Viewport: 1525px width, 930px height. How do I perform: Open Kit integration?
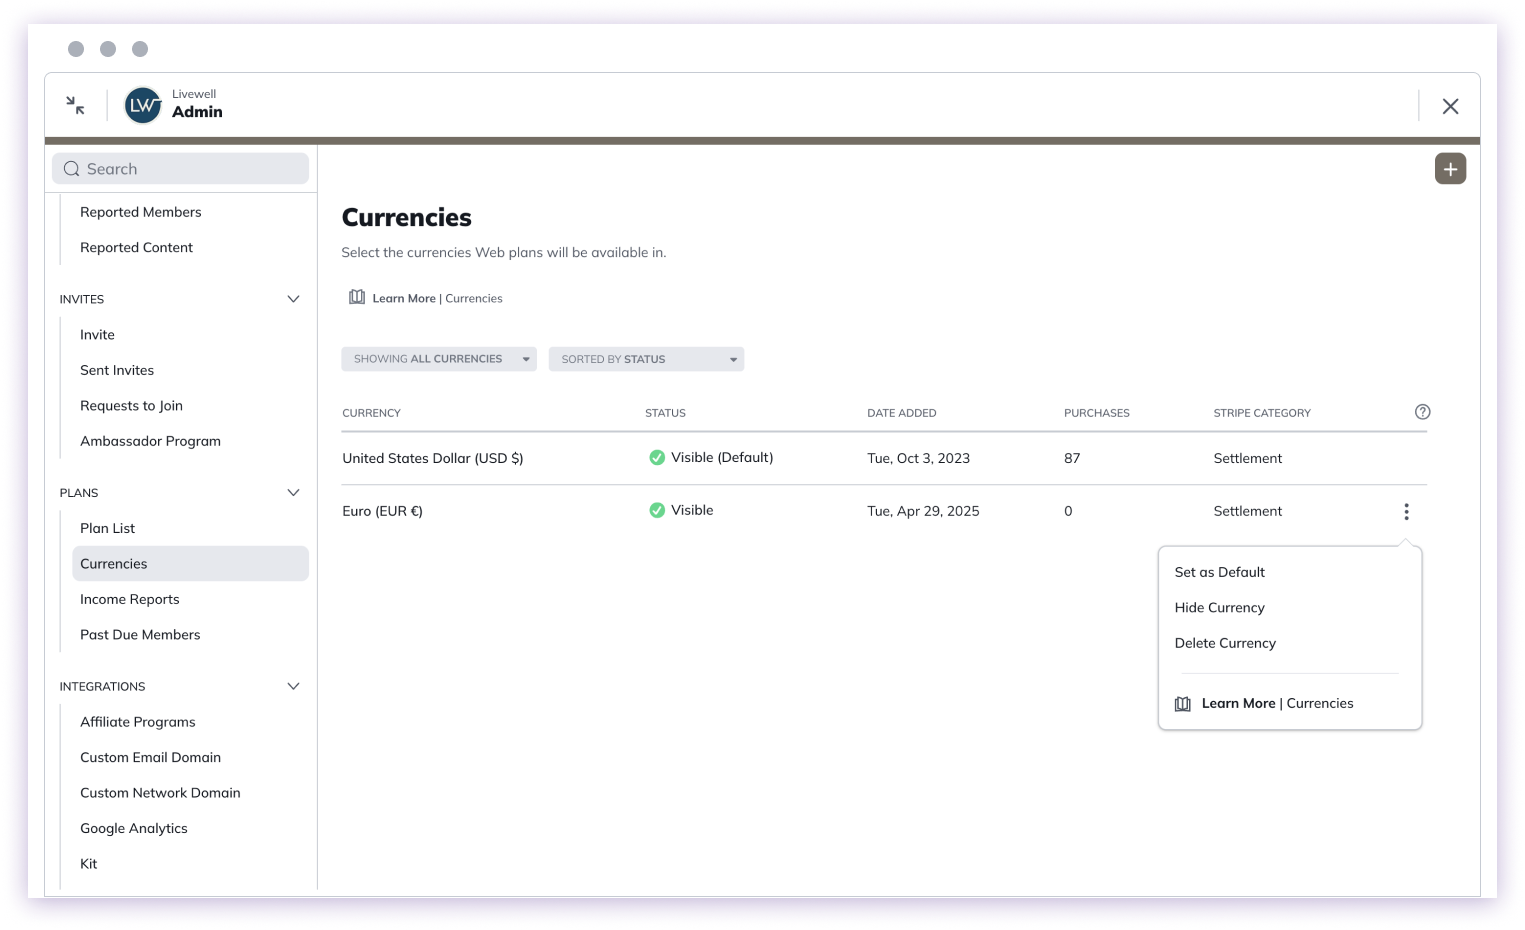pos(88,864)
